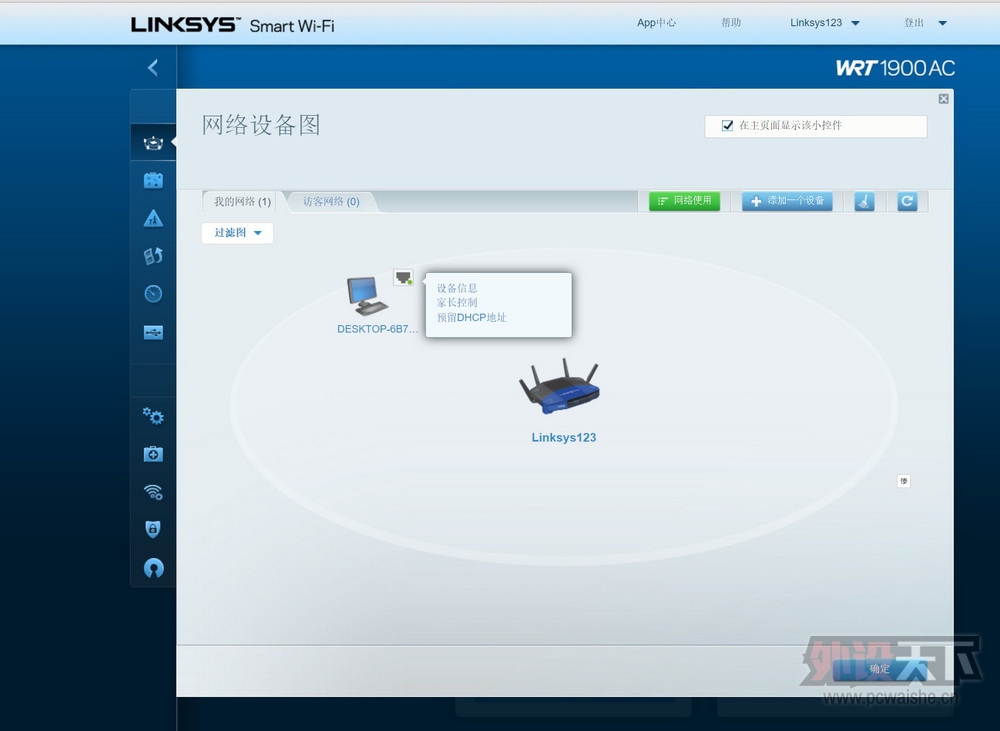
Task: Click the small icon at map's right edge
Action: (904, 481)
